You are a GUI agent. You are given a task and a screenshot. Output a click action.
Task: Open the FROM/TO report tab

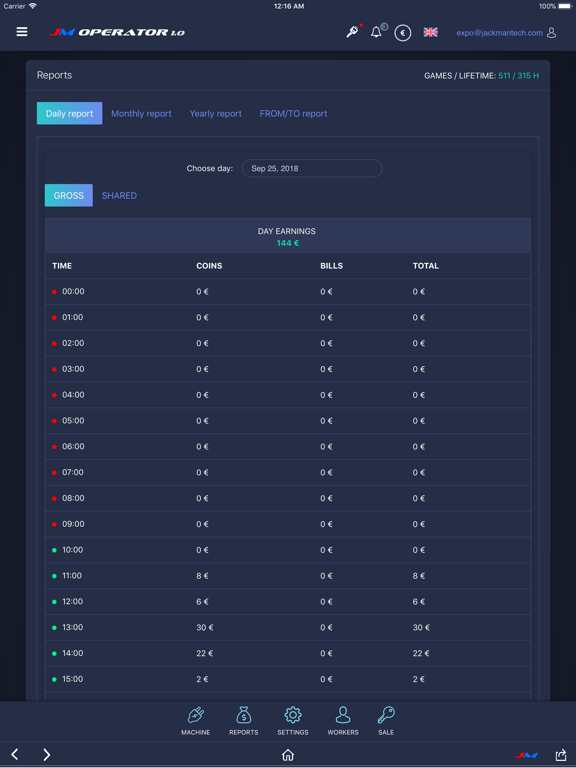click(293, 114)
